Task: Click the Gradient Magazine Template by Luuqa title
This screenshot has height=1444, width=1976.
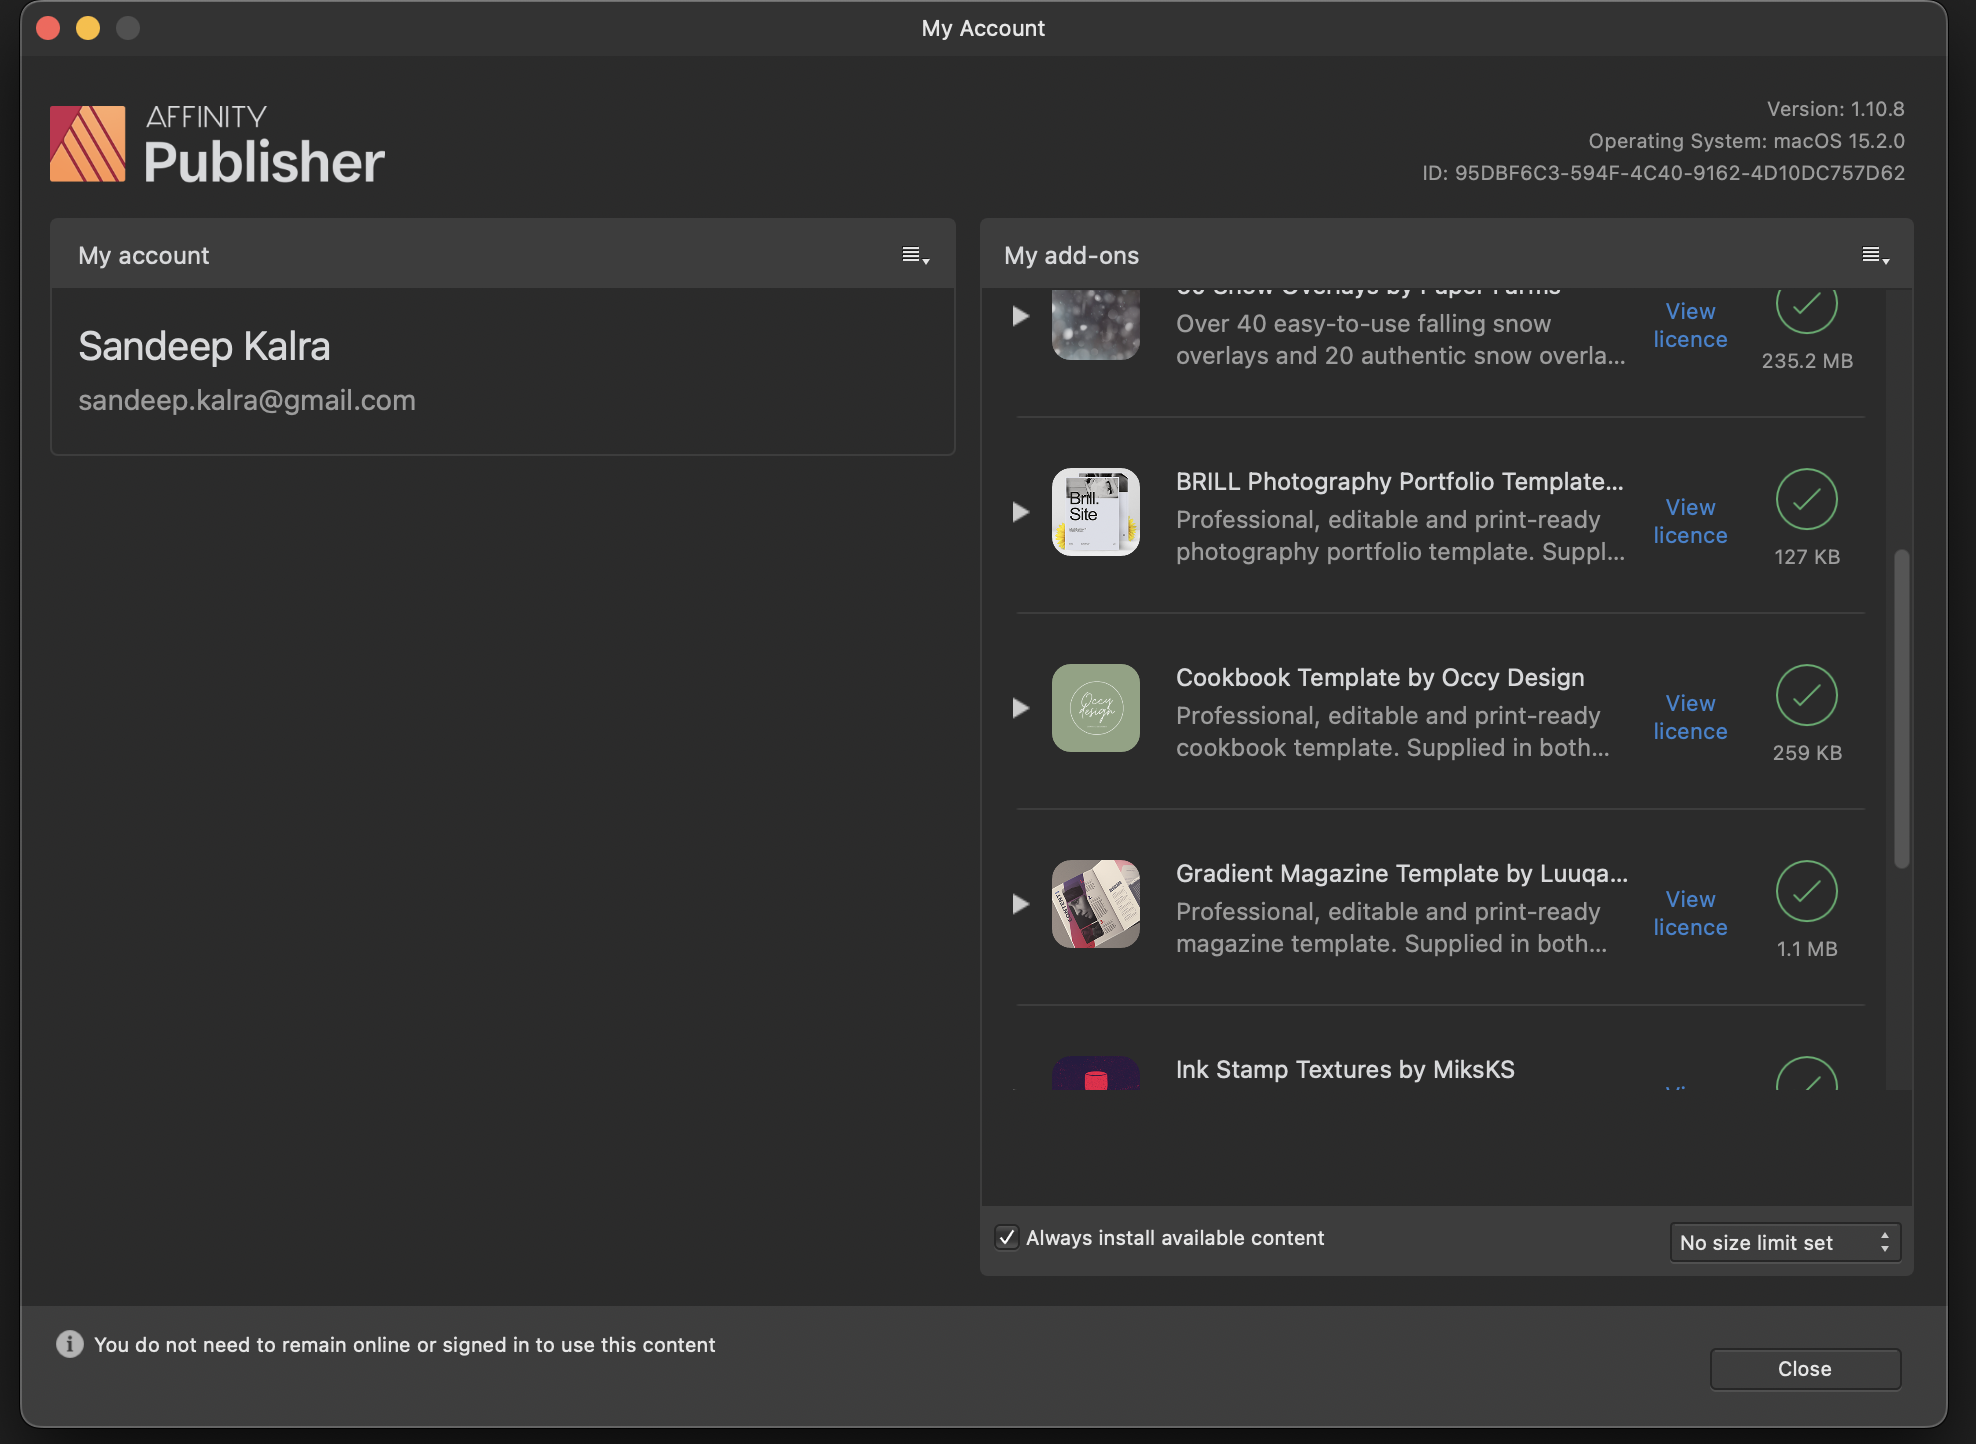Action: 1402,873
